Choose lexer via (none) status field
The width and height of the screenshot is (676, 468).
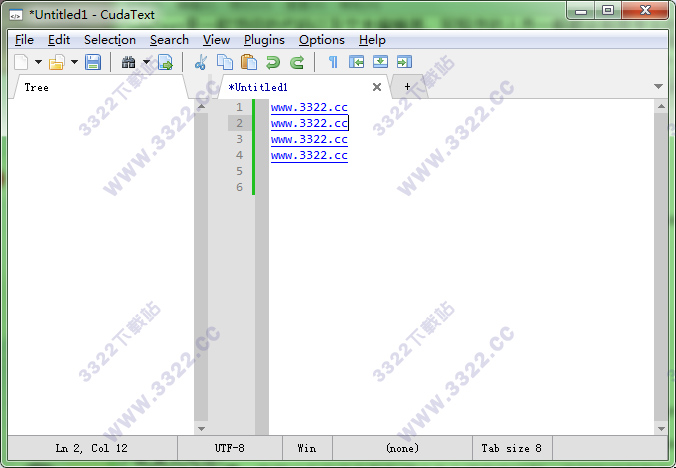pyautogui.click(x=402, y=448)
